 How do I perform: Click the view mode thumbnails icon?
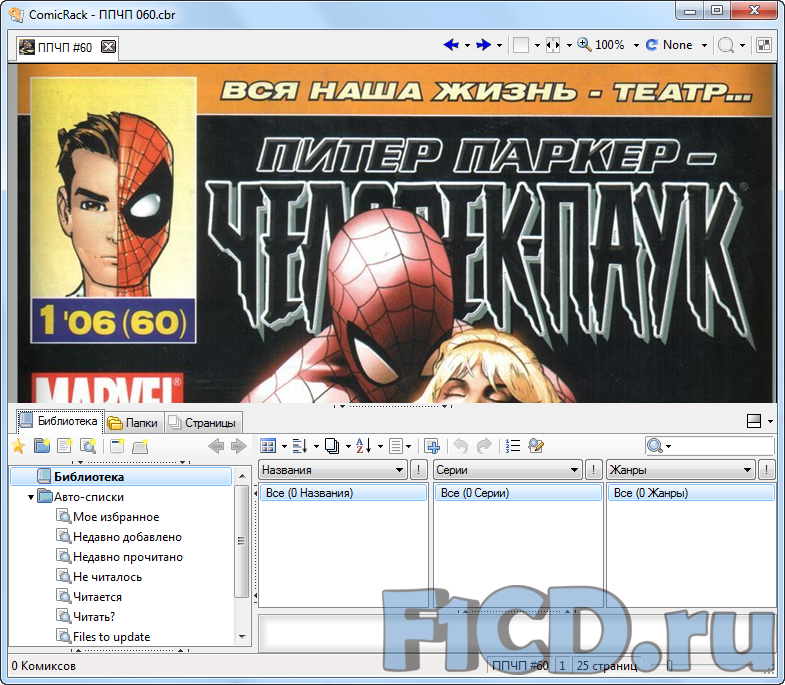268,446
